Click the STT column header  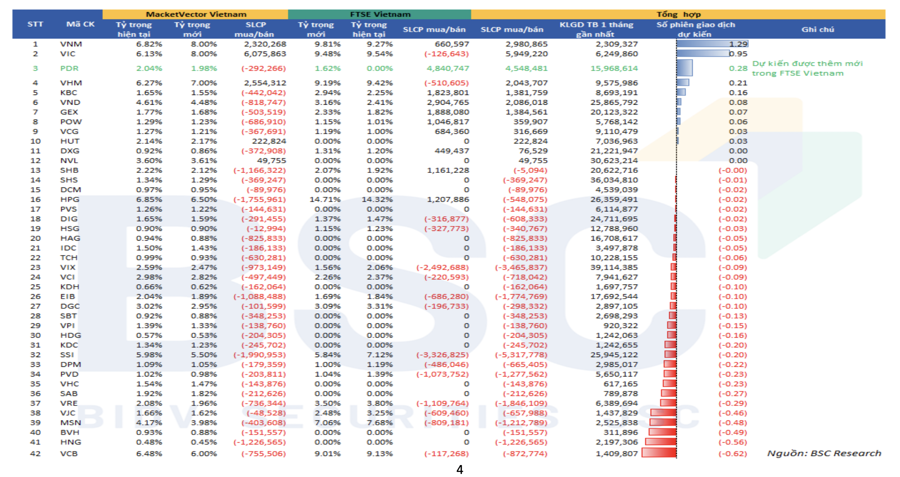[35, 29]
